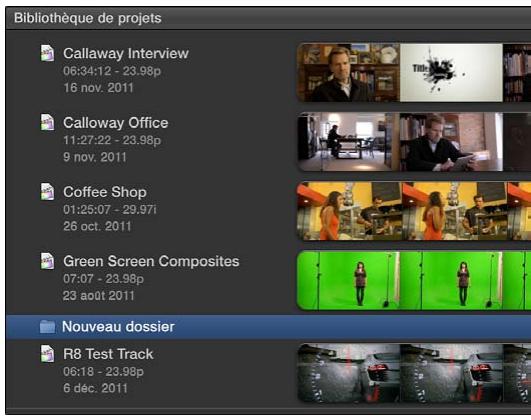Click the R8 Test Track project icon
Image resolution: width=531 pixels, height=420 pixels.
point(47,354)
